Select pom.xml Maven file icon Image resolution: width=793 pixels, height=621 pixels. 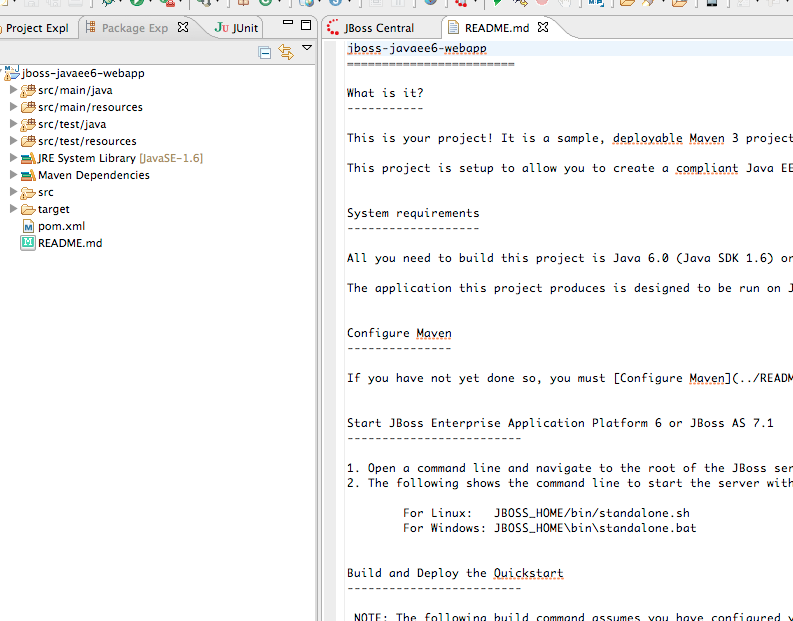pyautogui.click(x=28, y=227)
